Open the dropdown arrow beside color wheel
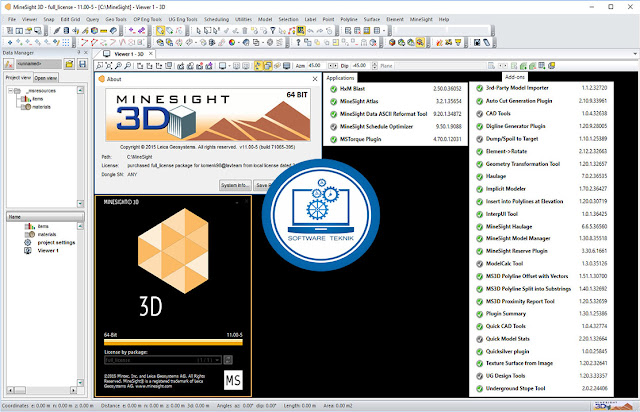 pos(238,42)
